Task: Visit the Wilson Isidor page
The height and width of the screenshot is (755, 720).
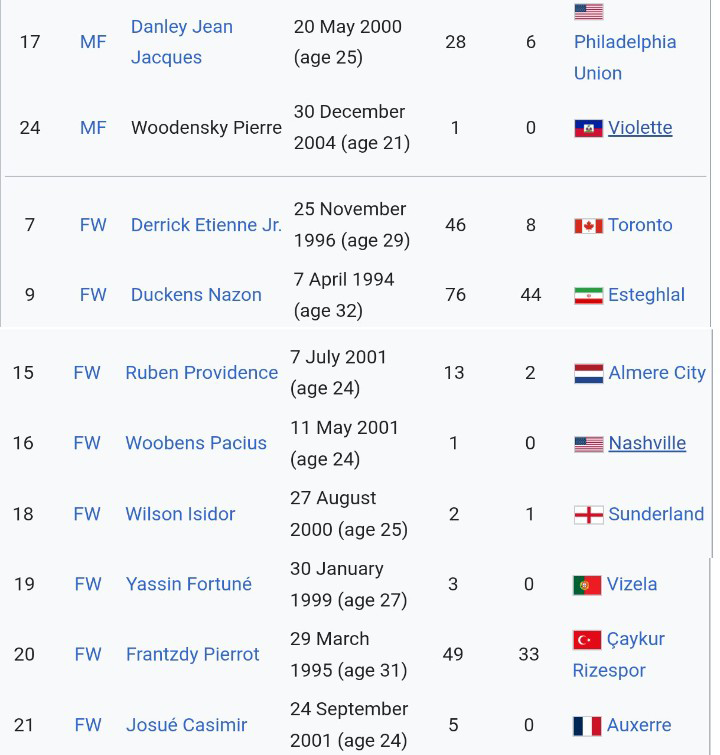Action: [x=180, y=514]
